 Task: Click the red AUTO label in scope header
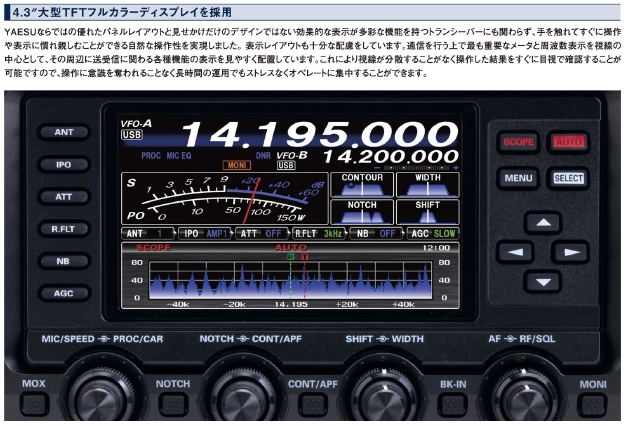tap(291, 248)
